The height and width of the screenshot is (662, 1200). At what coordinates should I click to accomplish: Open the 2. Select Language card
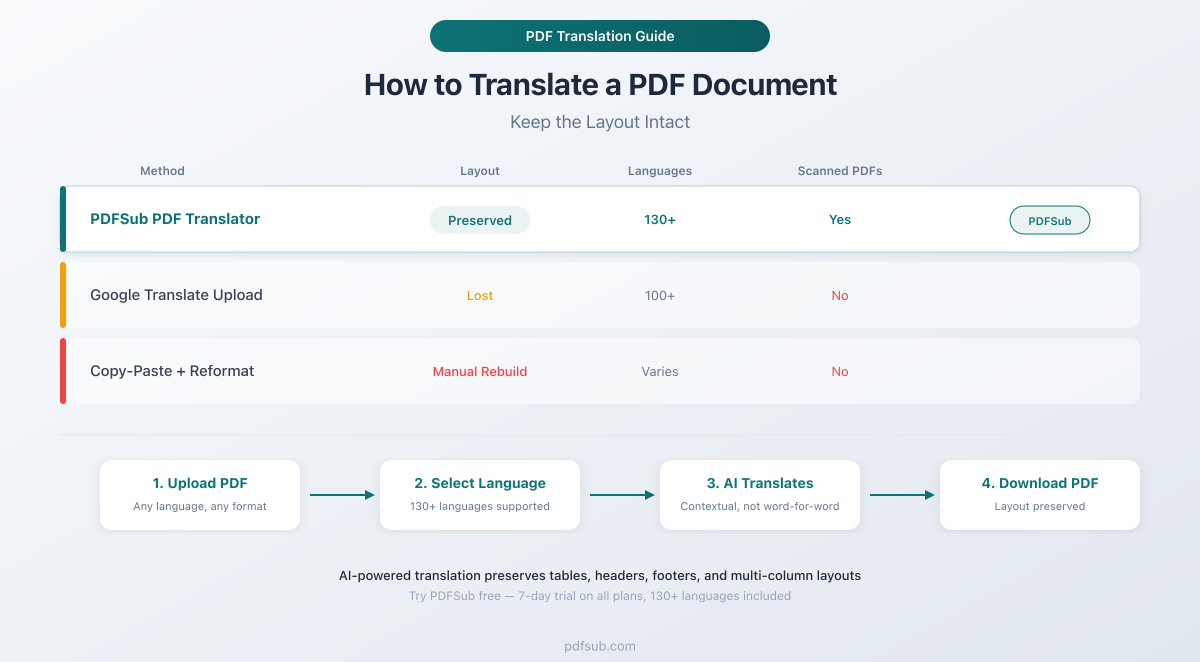(x=480, y=495)
